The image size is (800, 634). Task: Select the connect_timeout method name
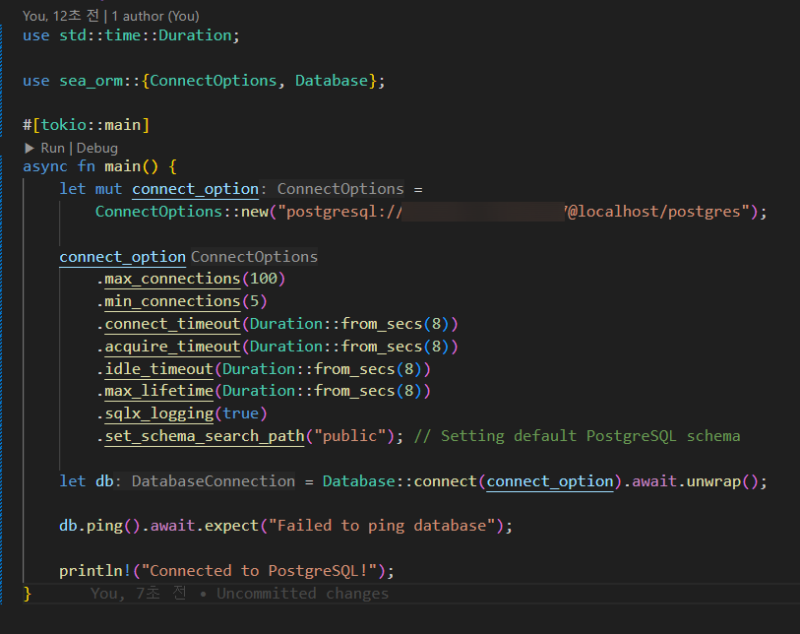click(x=172, y=324)
